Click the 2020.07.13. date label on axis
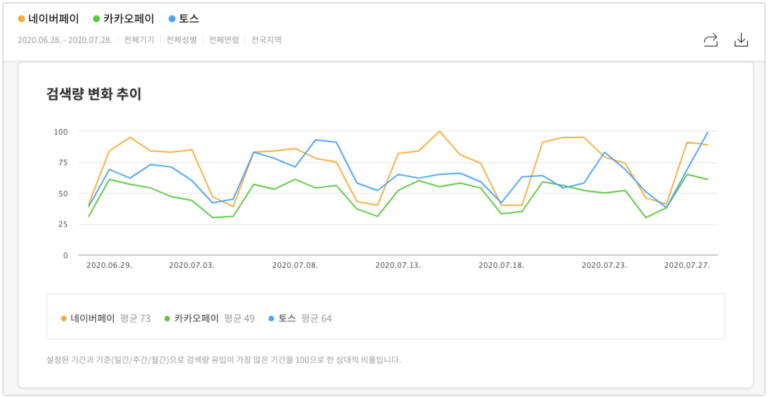Screen dimensions: 768x398 [x=398, y=265]
